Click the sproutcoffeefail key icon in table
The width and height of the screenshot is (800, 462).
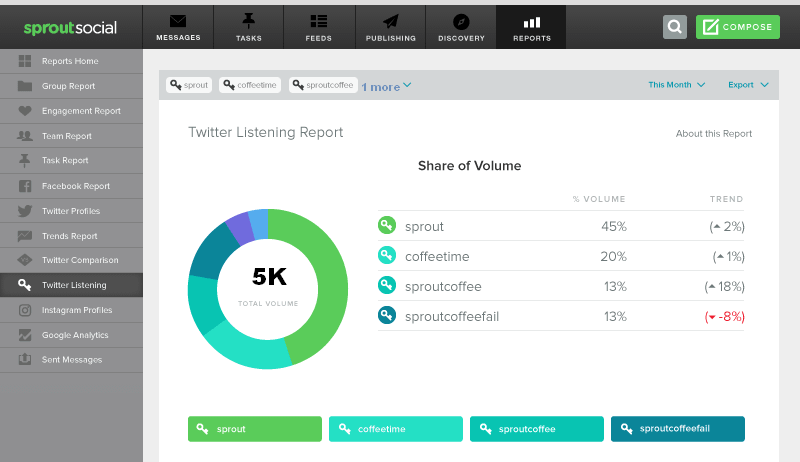tap(387, 315)
